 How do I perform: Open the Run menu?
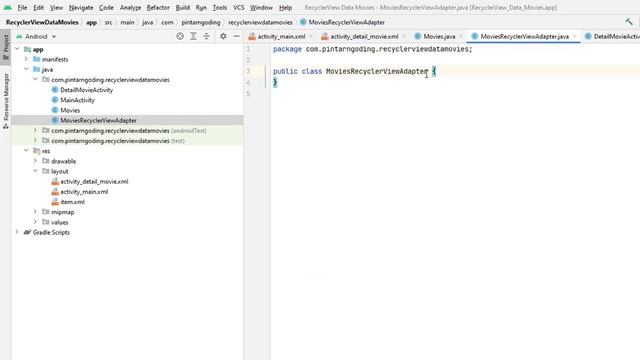coord(201,8)
